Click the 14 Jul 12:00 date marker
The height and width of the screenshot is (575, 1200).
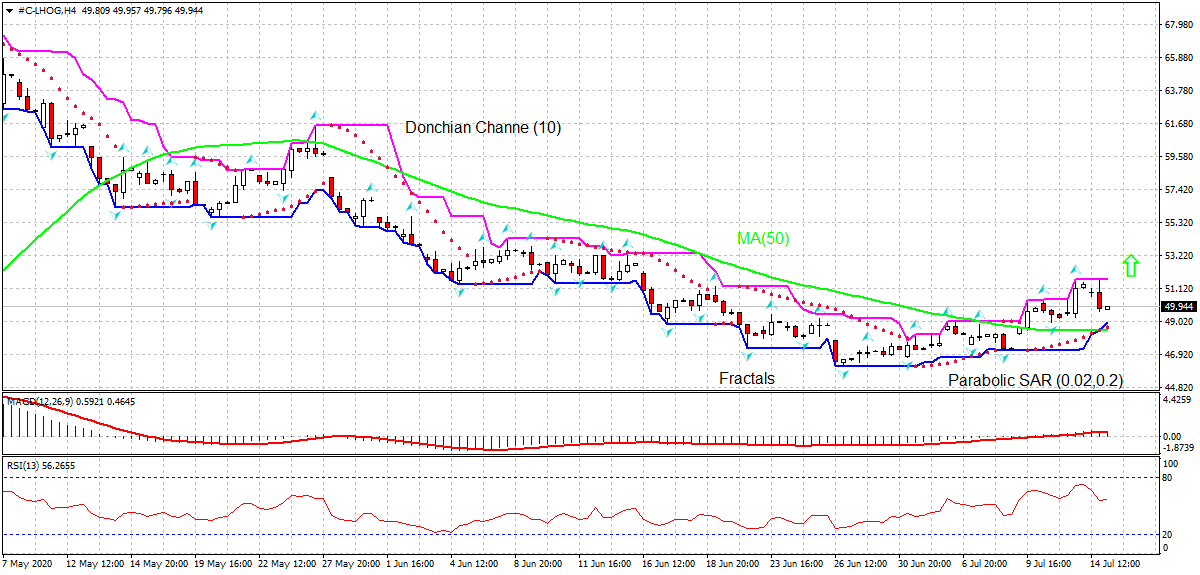pos(1110,564)
